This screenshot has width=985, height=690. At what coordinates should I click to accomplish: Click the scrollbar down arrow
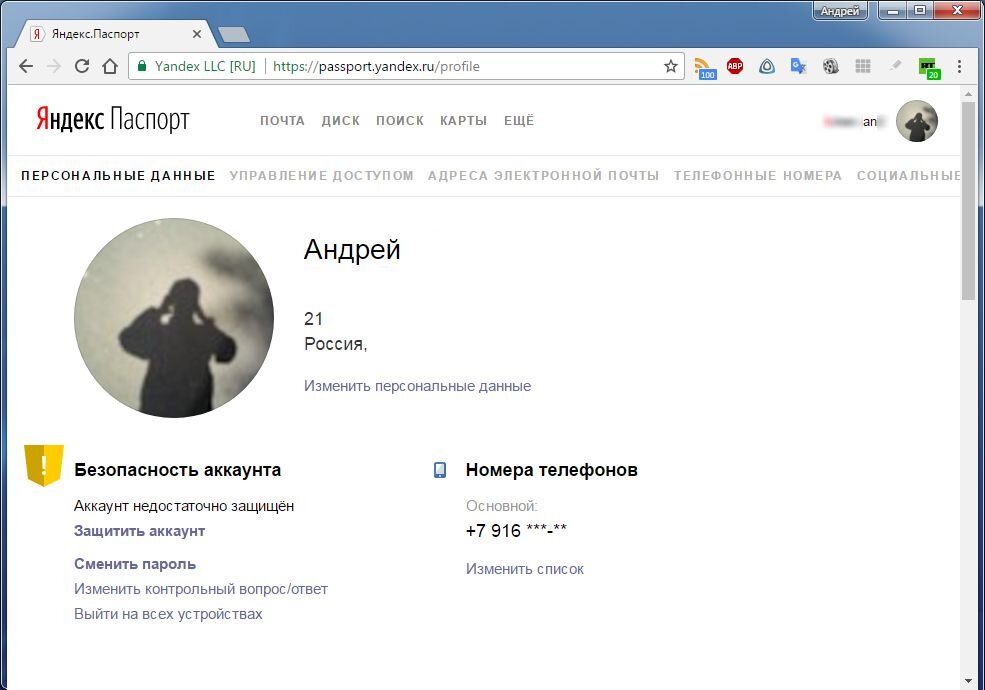pos(968,681)
